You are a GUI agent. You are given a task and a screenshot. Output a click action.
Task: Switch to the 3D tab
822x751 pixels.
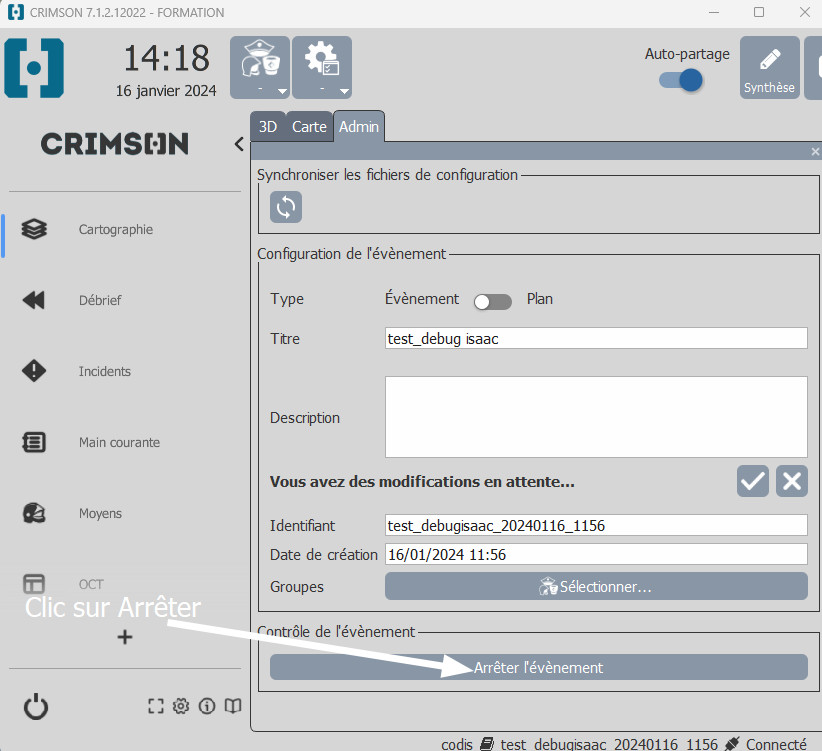tap(268, 127)
